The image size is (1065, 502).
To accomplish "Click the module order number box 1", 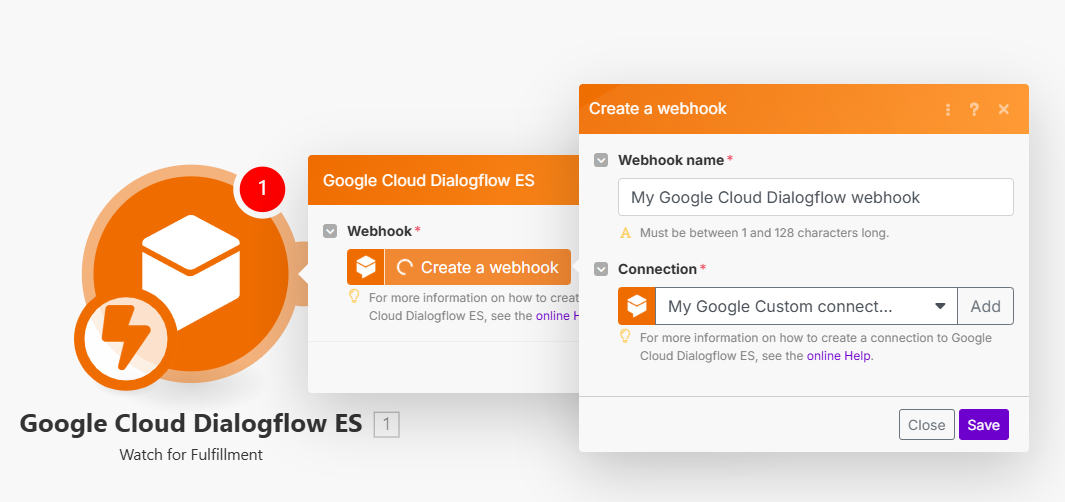I will click(386, 425).
